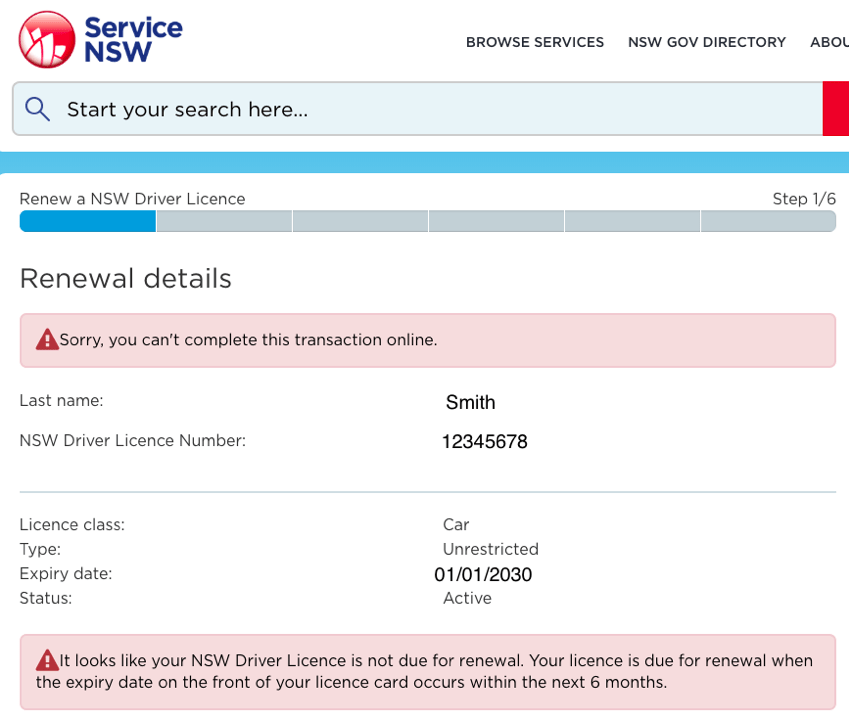Viewport: 849px width, 720px height.
Task: Click the warning icon in the renewal notice
Action: point(47,660)
